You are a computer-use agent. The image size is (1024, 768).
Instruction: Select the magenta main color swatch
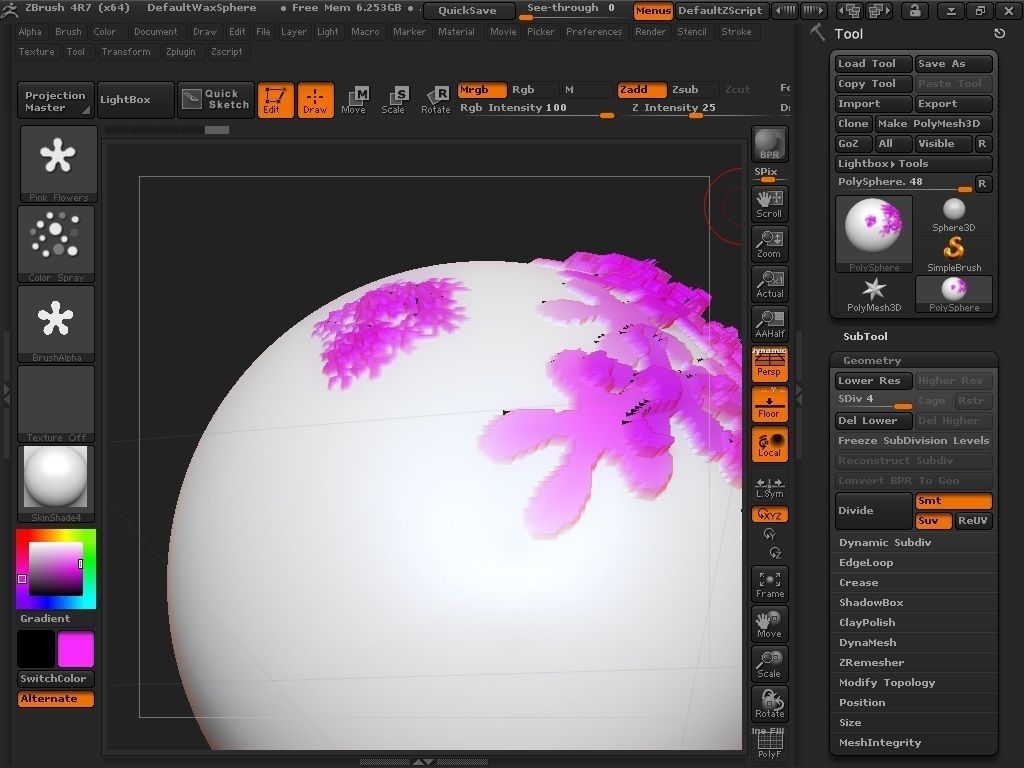pyautogui.click(x=76, y=649)
